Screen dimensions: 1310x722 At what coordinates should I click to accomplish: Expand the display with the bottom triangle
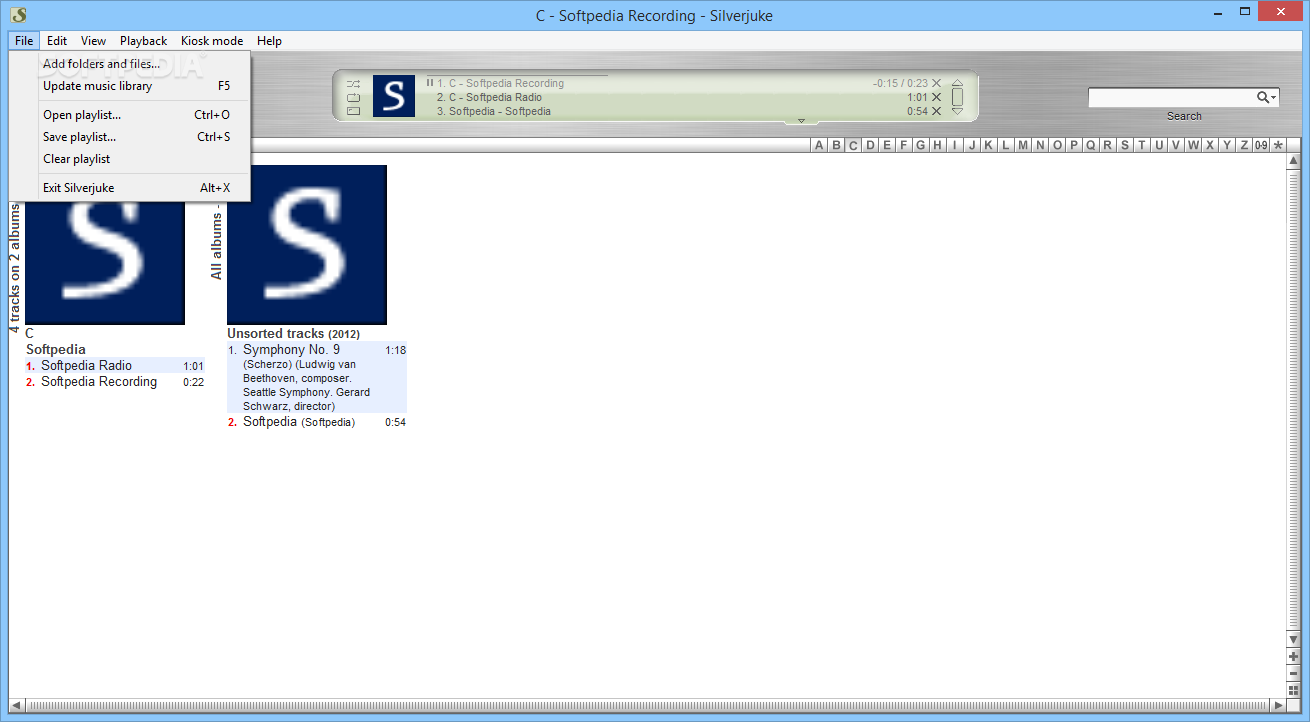(801, 121)
